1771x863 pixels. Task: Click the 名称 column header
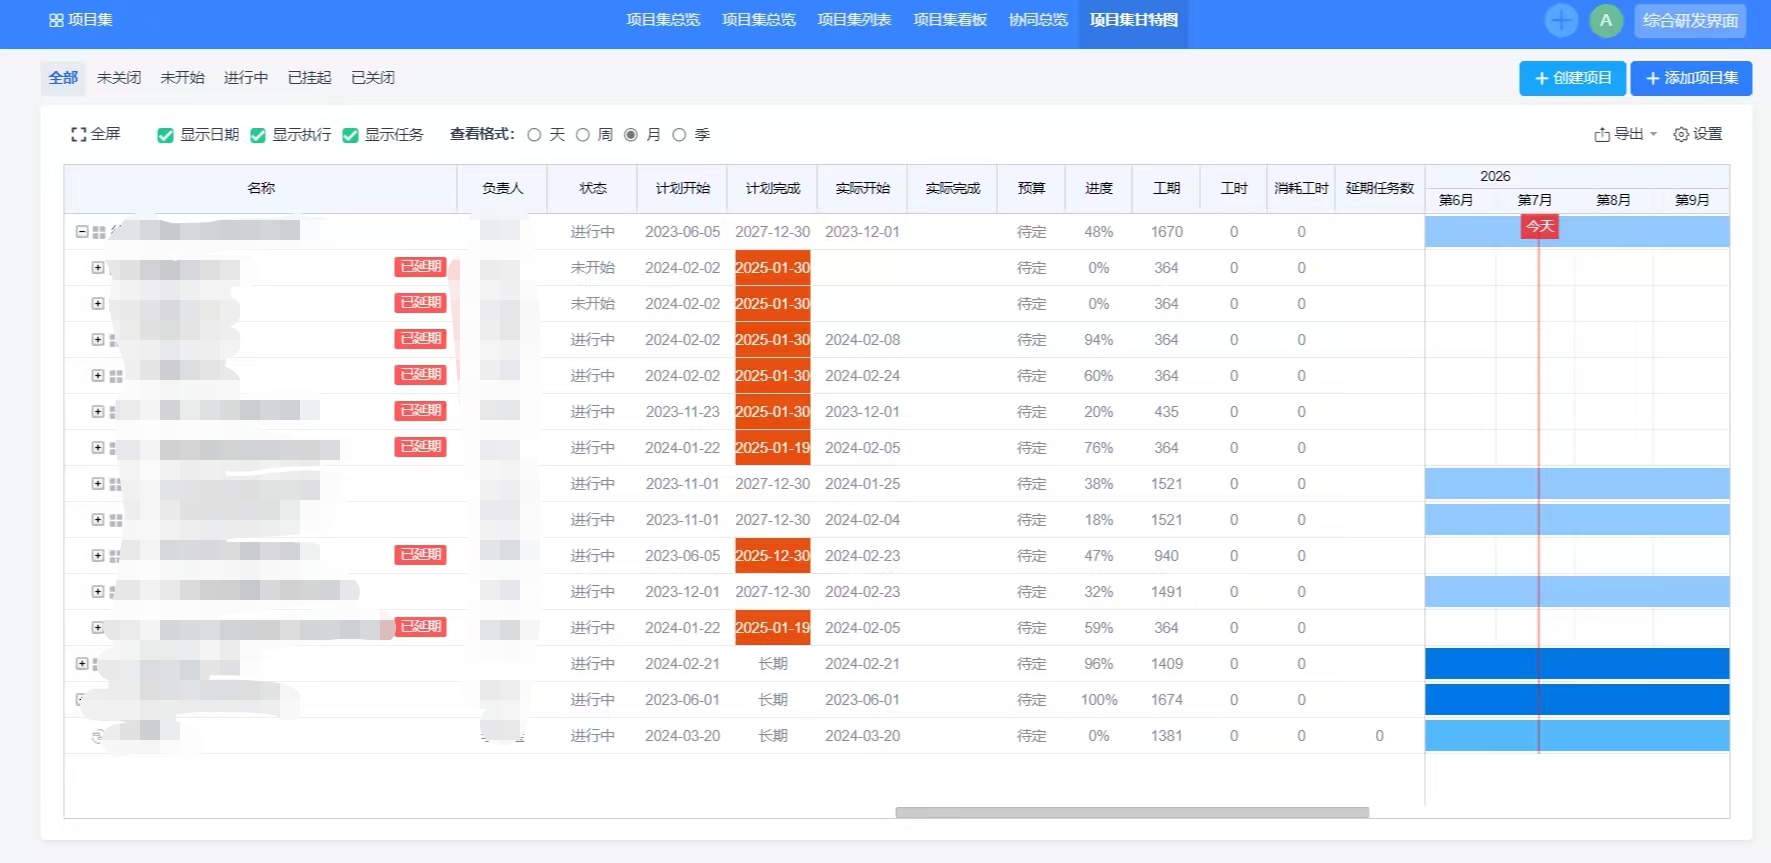coord(261,188)
